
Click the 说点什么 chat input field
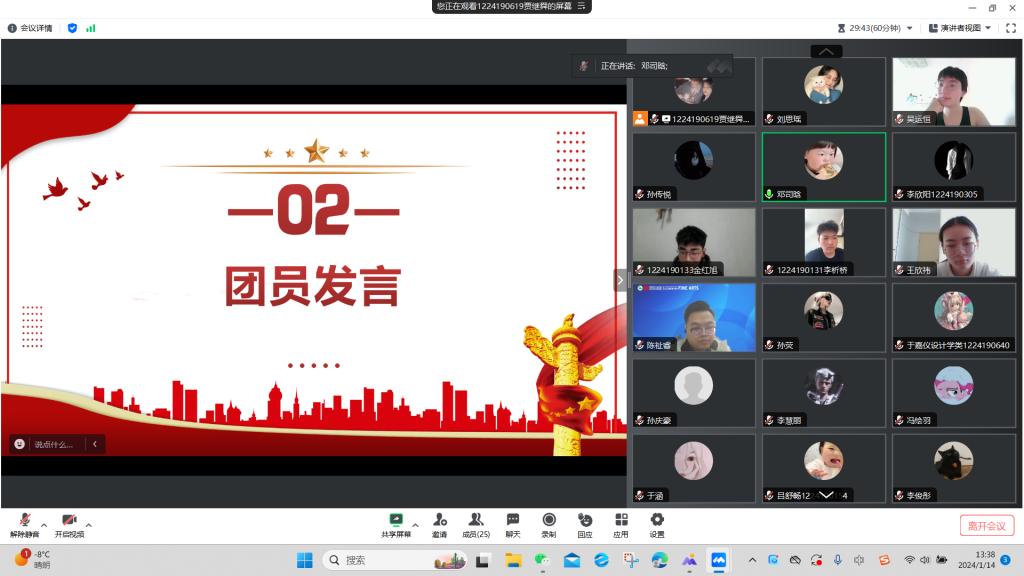(x=54, y=444)
